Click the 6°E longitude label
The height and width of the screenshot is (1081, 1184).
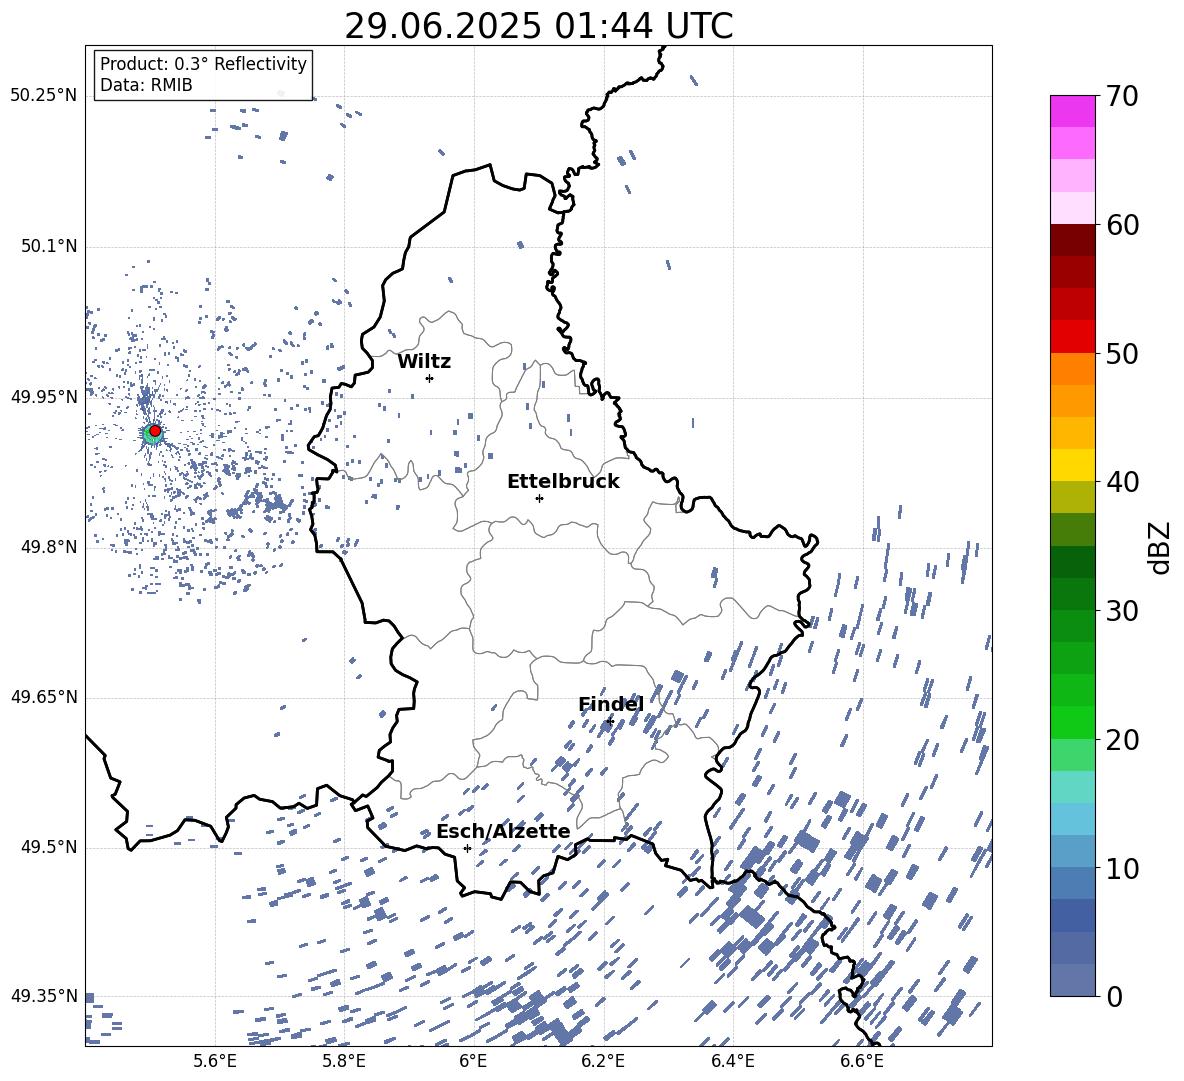coord(473,1061)
